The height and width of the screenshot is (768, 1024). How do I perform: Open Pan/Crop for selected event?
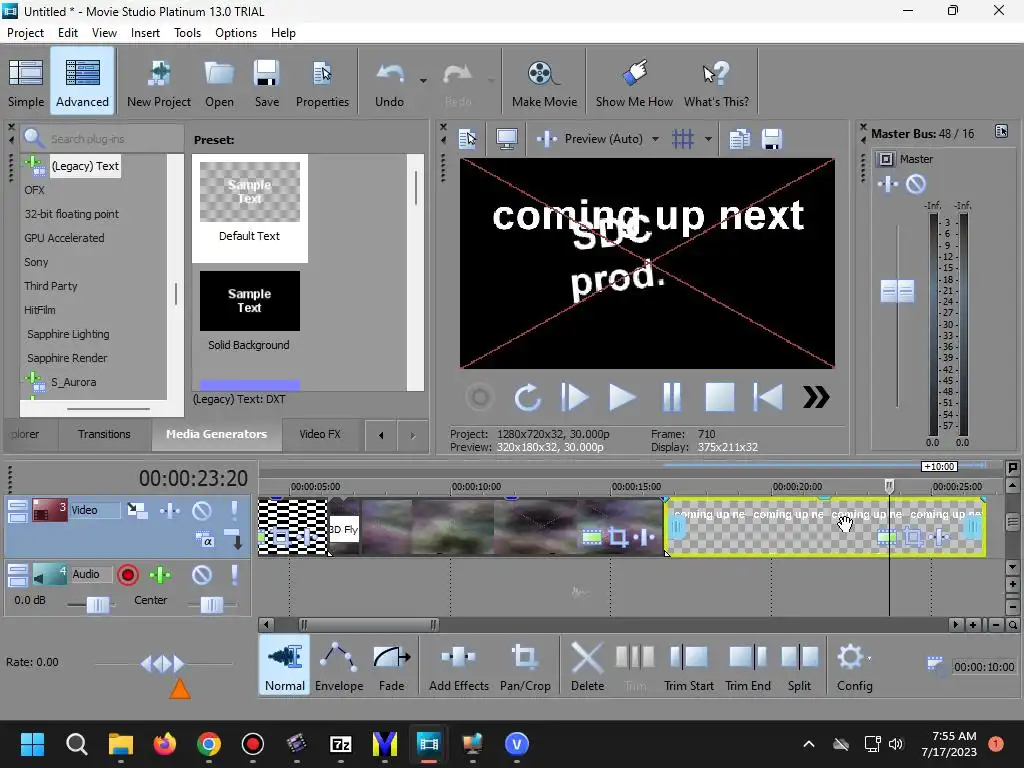click(x=525, y=666)
